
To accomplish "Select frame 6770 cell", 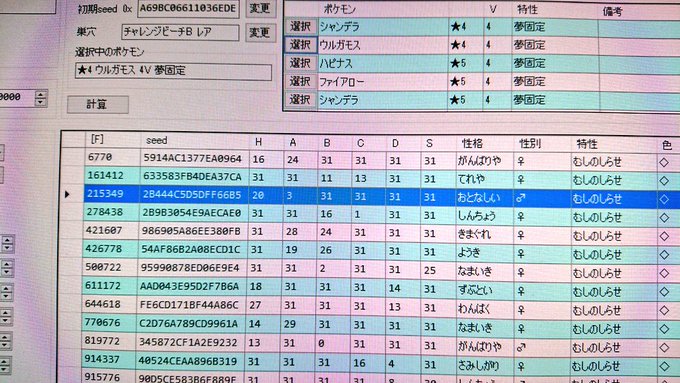I will click(x=112, y=157).
